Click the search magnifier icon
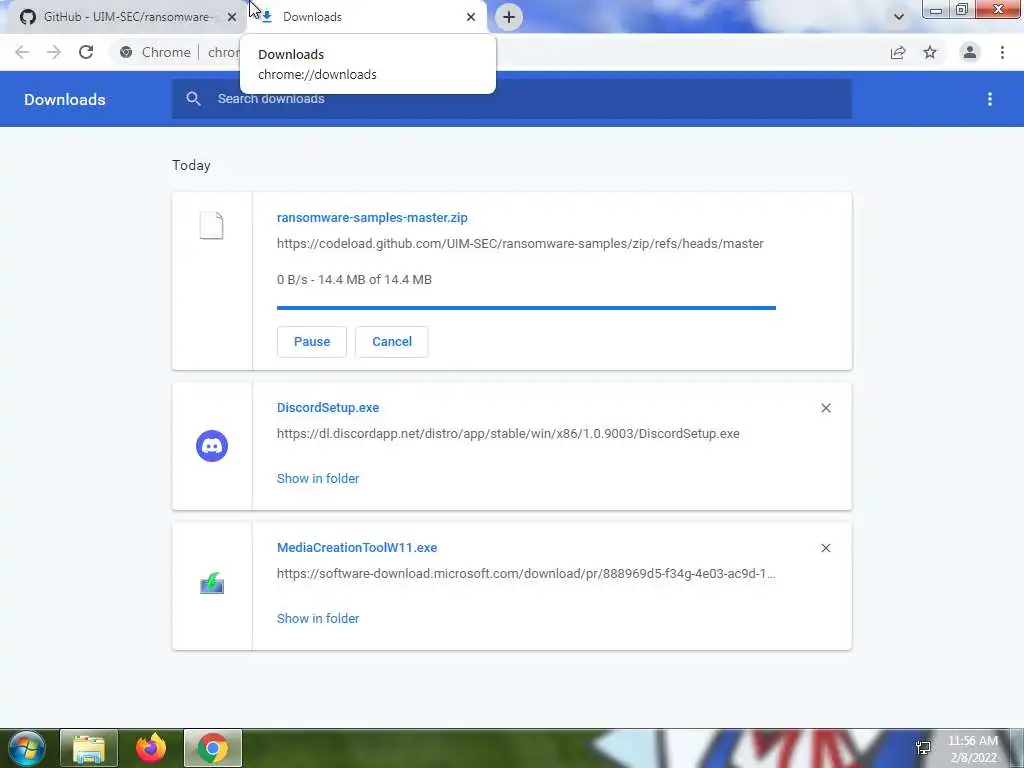This screenshot has width=1024, height=768. point(193,99)
